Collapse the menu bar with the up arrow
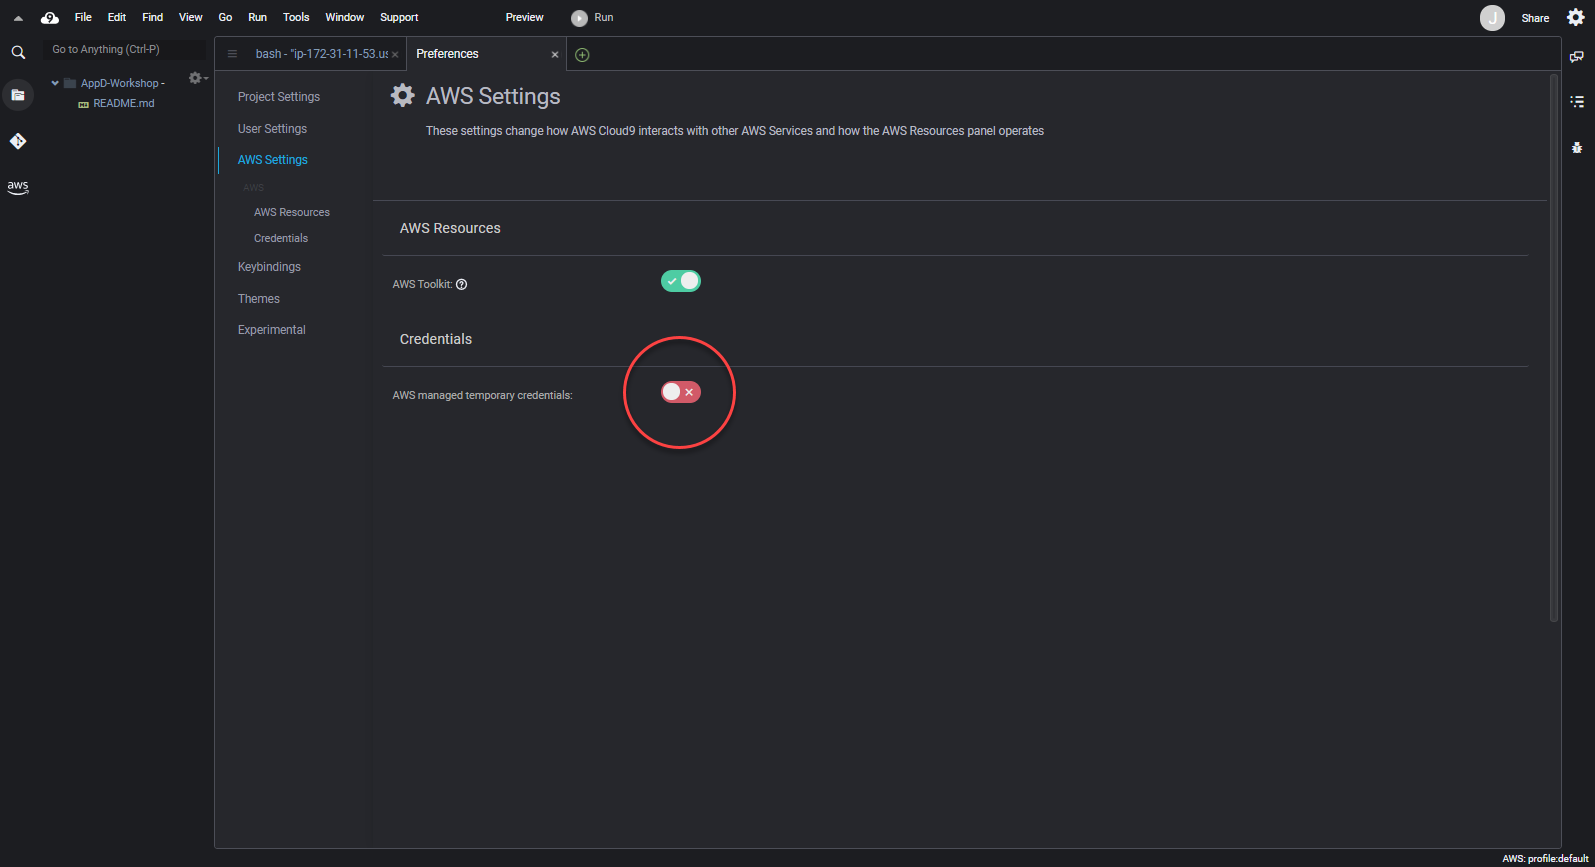Screen dimensions: 1595x867 18,18
